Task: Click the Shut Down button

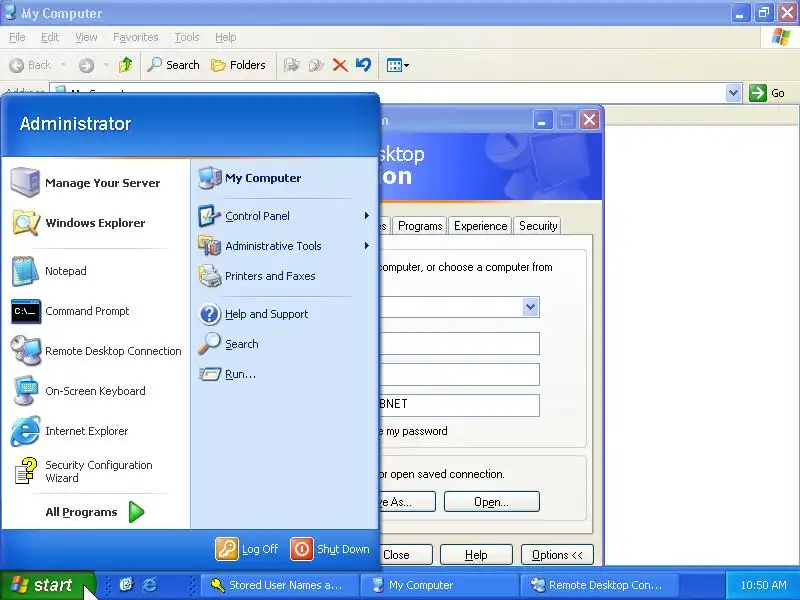Action: point(330,549)
